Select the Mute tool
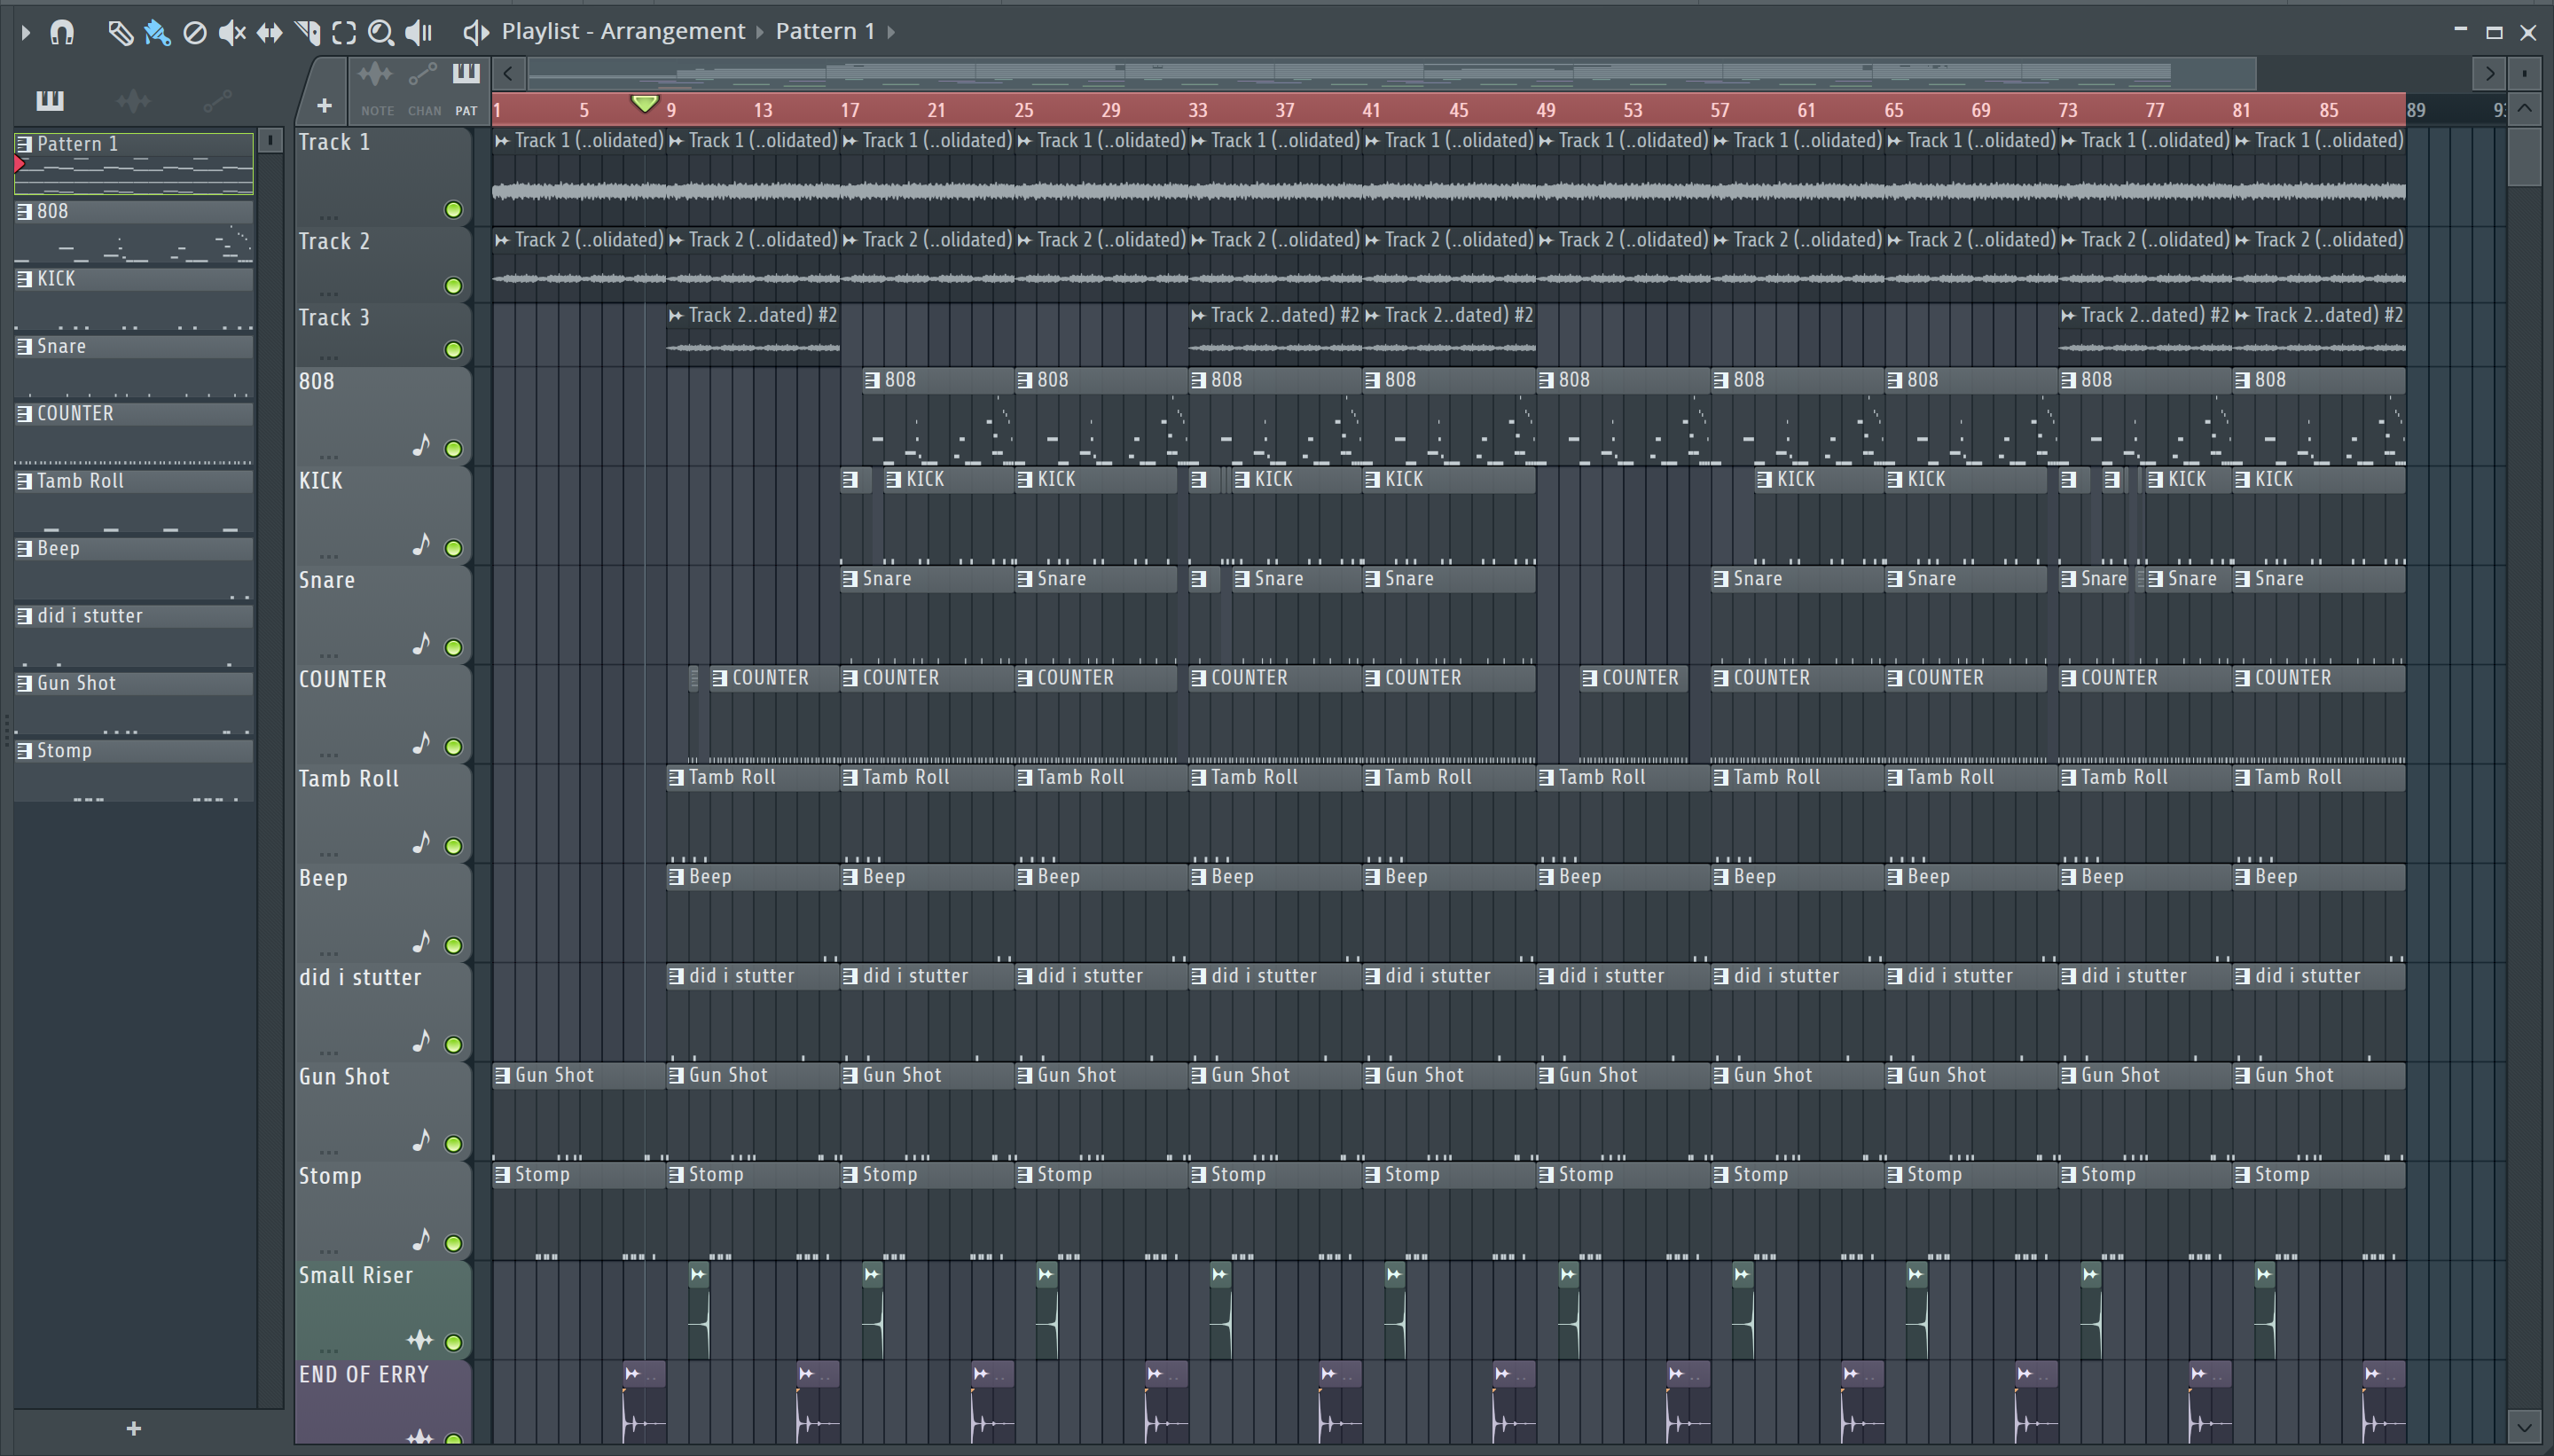 [232, 33]
